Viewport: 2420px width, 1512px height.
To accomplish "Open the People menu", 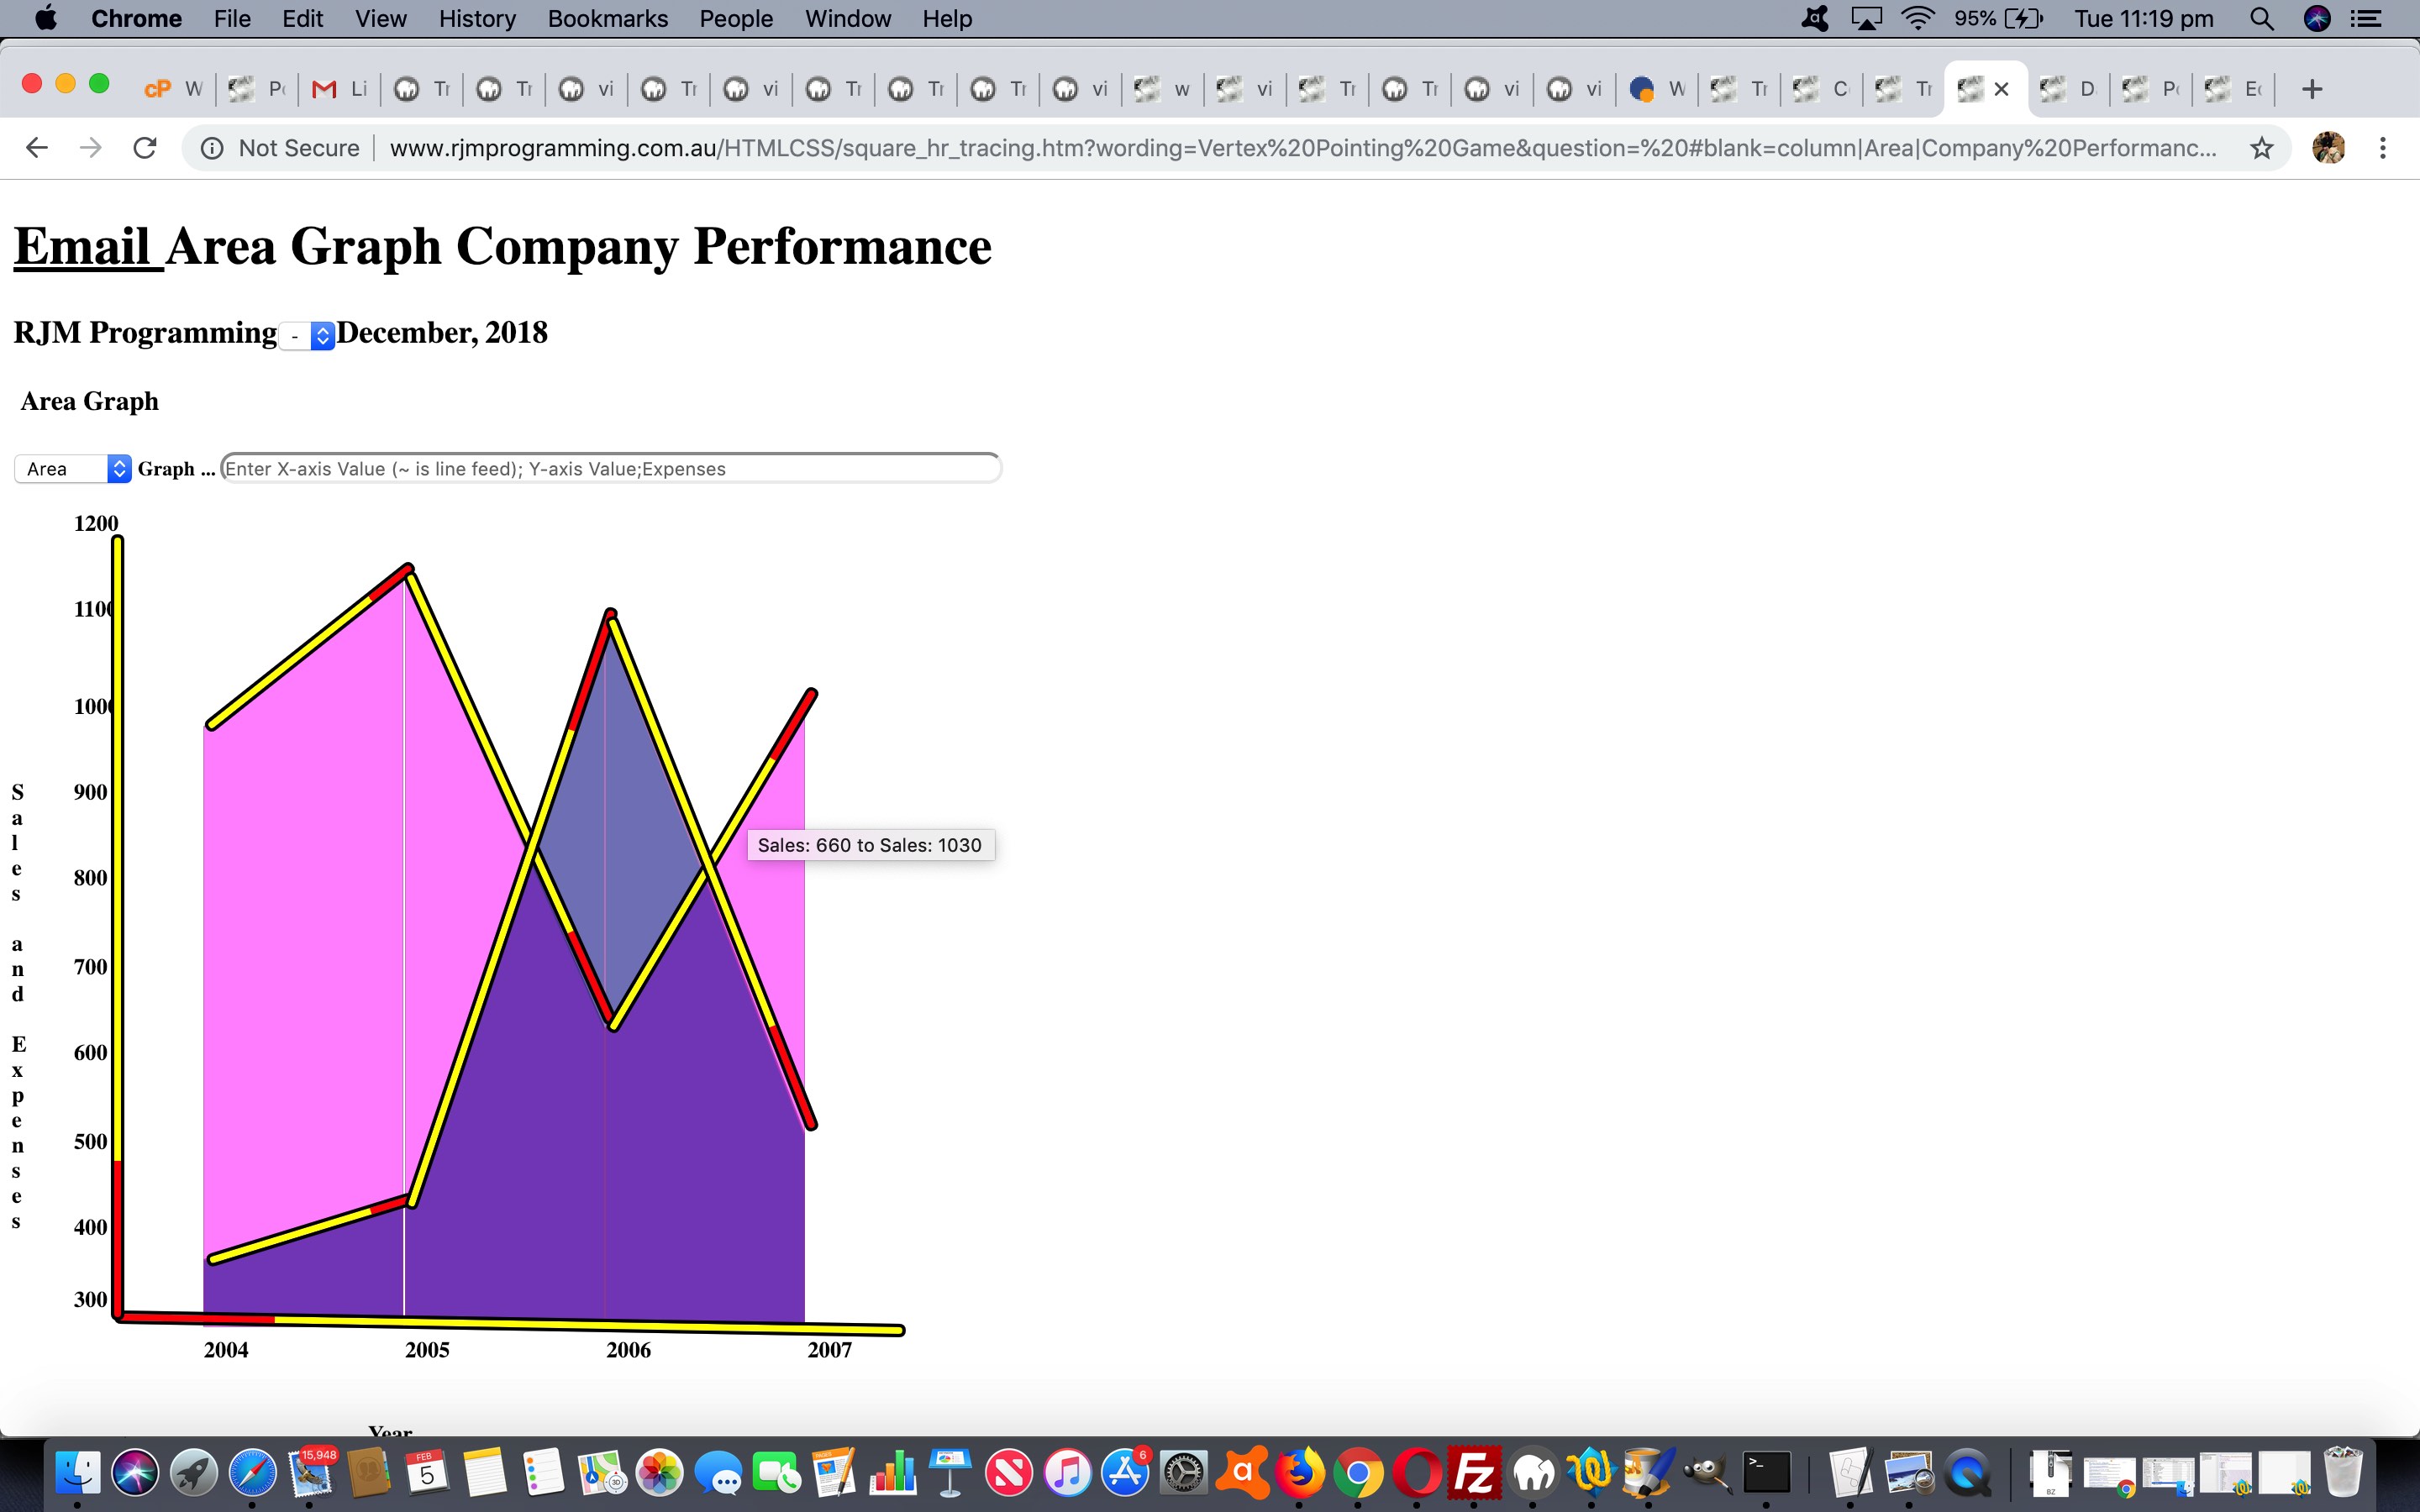I will pos(736,18).
